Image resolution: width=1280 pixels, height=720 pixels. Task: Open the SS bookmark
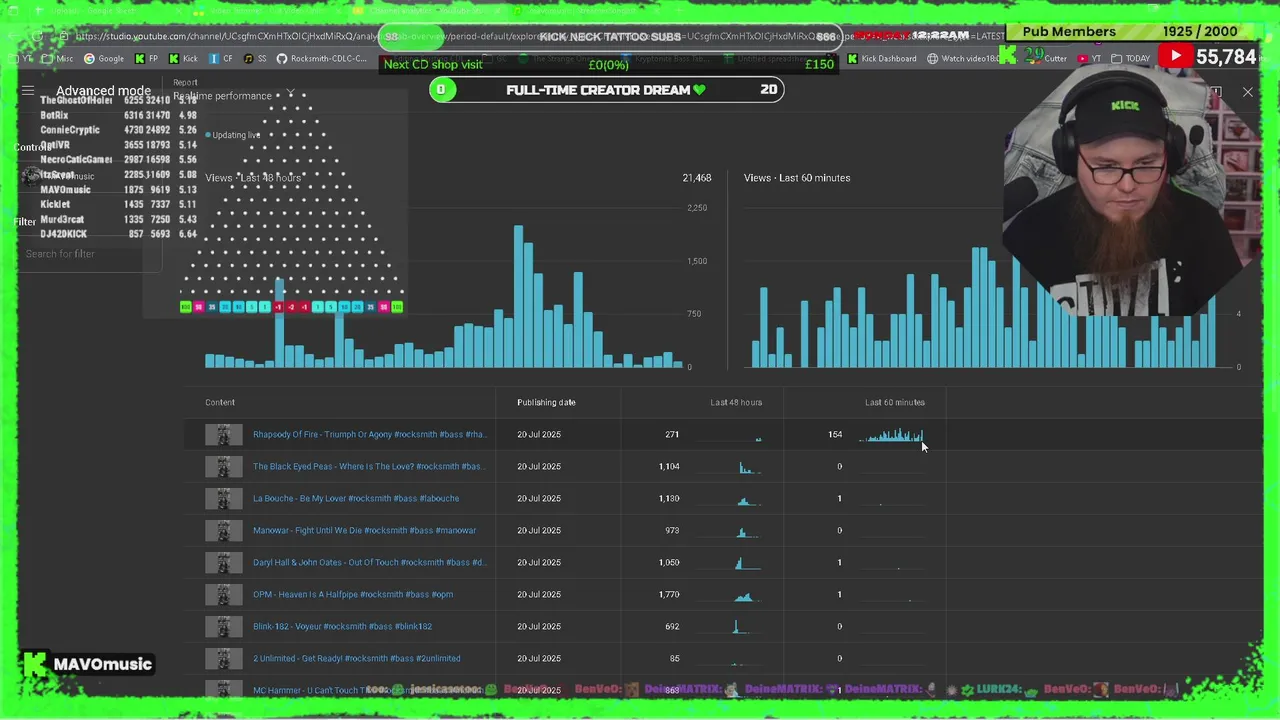(255, 59)
